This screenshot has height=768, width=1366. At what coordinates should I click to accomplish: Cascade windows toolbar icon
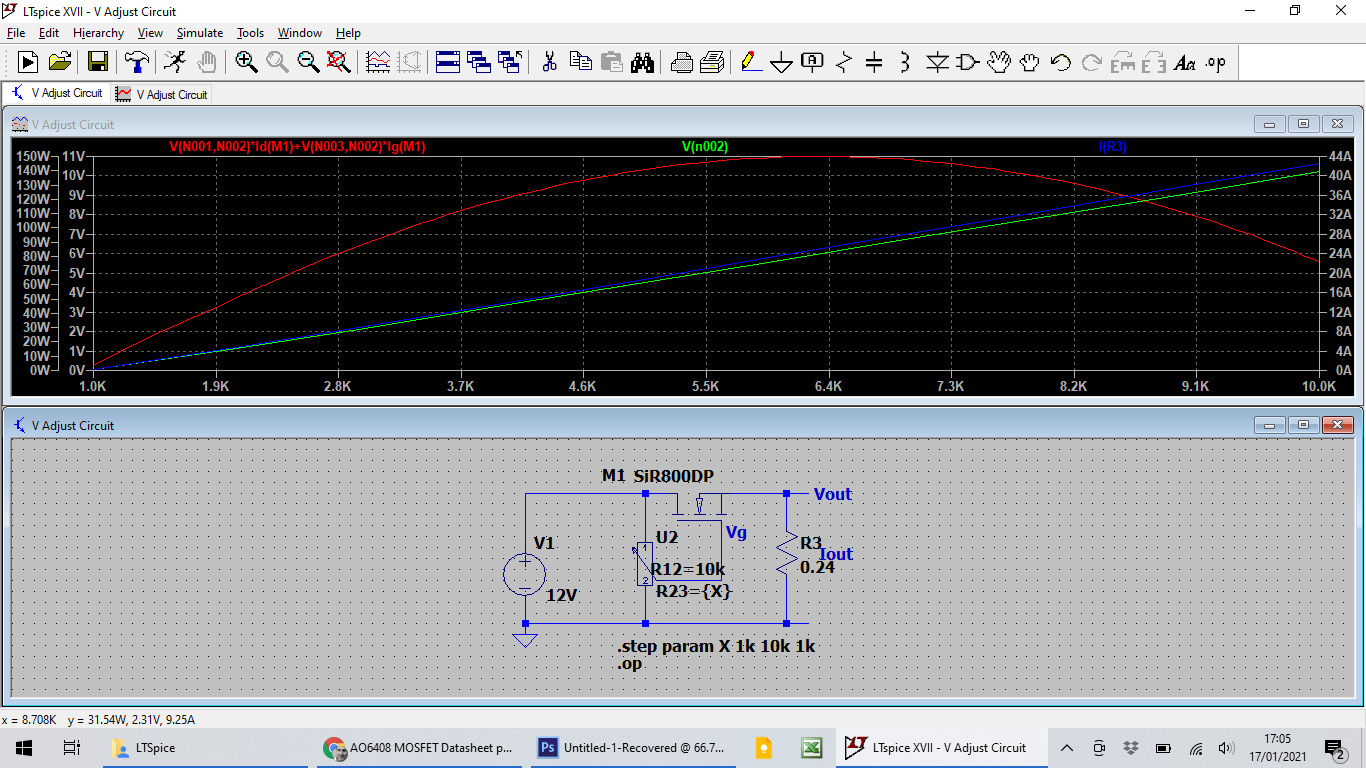pos(479,62)
